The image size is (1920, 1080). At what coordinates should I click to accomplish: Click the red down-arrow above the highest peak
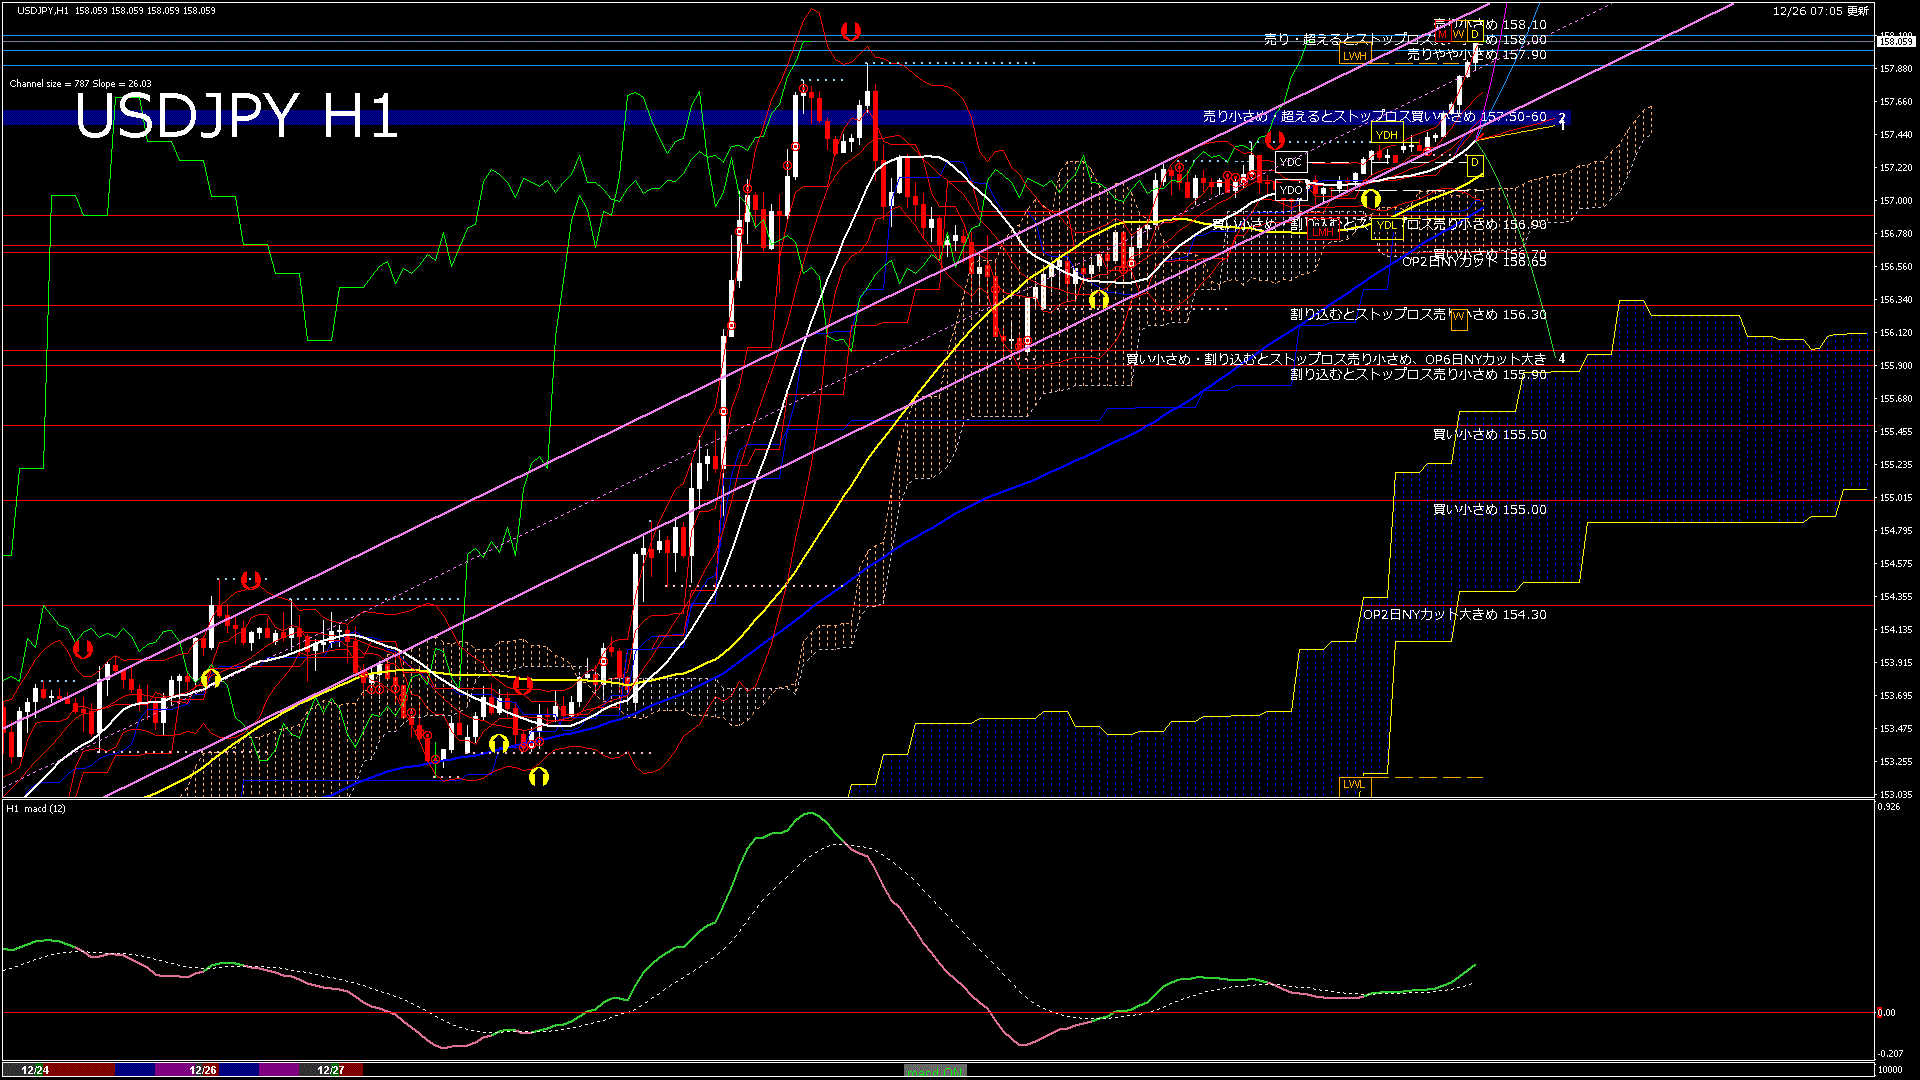pos(850,31)
